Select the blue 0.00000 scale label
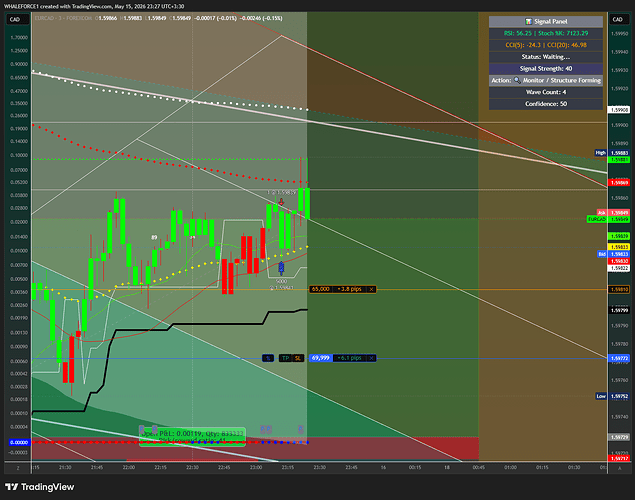 [x=19, y=442]
